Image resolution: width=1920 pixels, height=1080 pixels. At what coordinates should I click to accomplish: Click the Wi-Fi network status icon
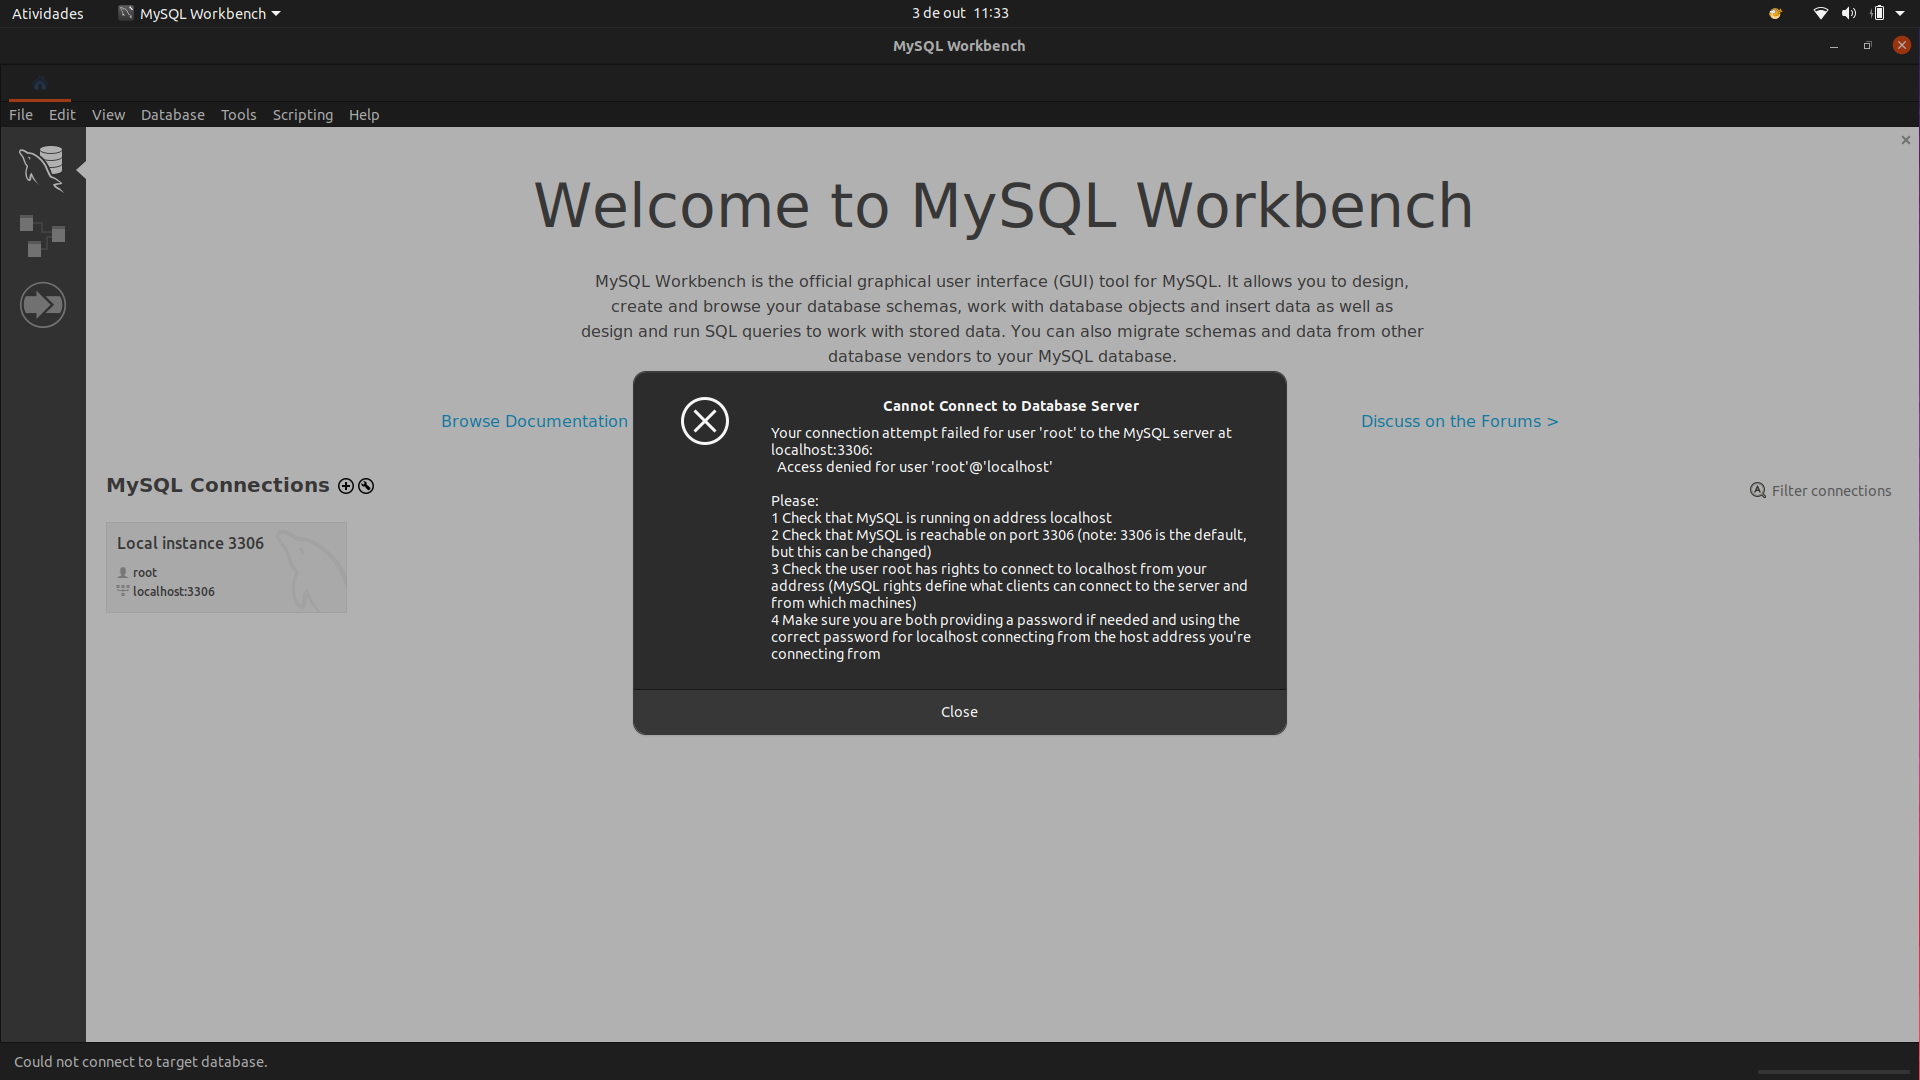[1820, 13]
